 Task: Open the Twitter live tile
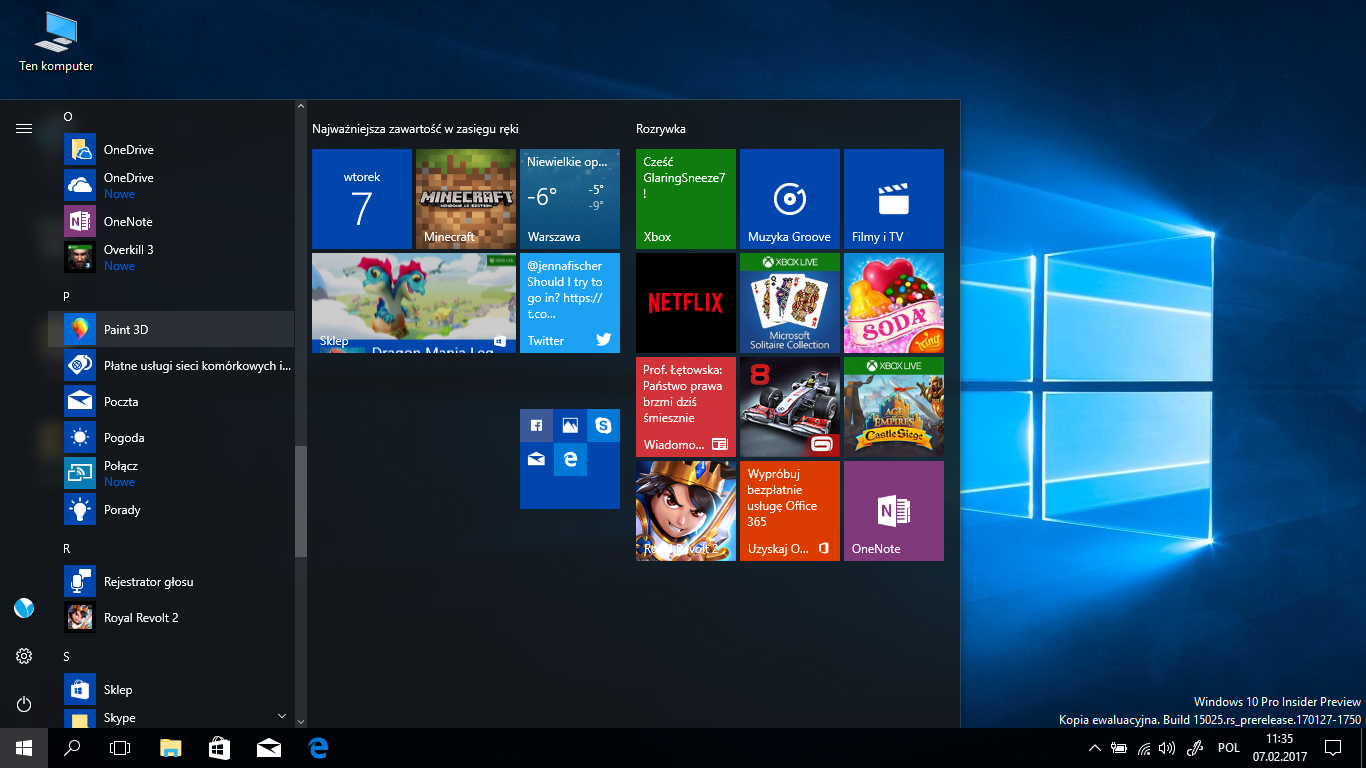click(x=570, y=303)
